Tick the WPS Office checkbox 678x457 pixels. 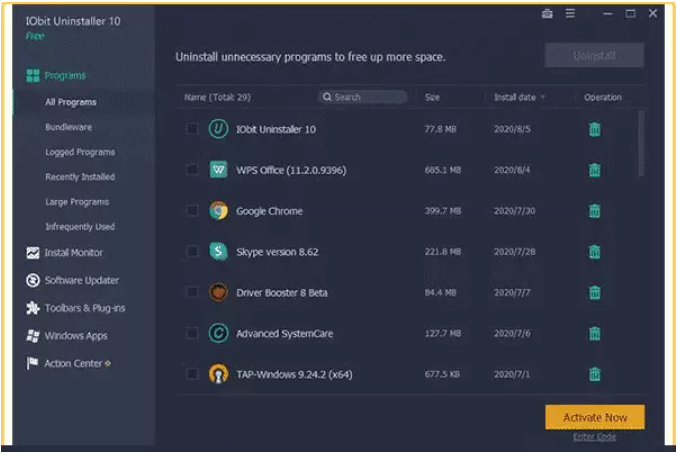click(x=192, y=170)
